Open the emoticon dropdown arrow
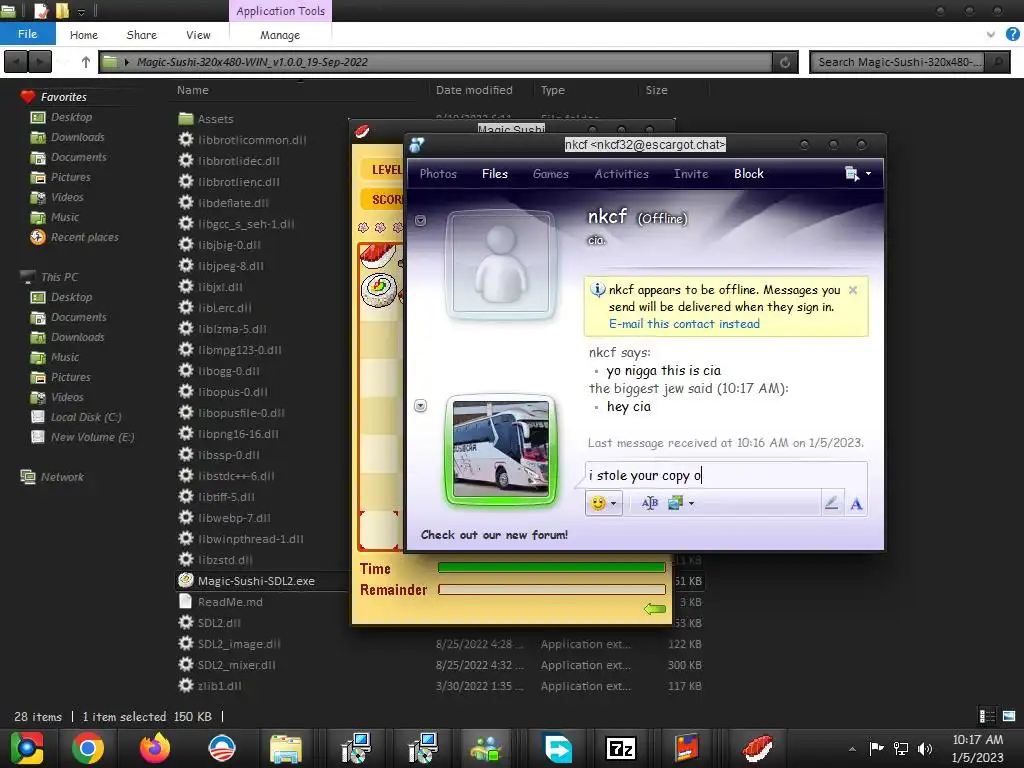The height and width of the screenshot is (768, 1024). click(613, 504)
